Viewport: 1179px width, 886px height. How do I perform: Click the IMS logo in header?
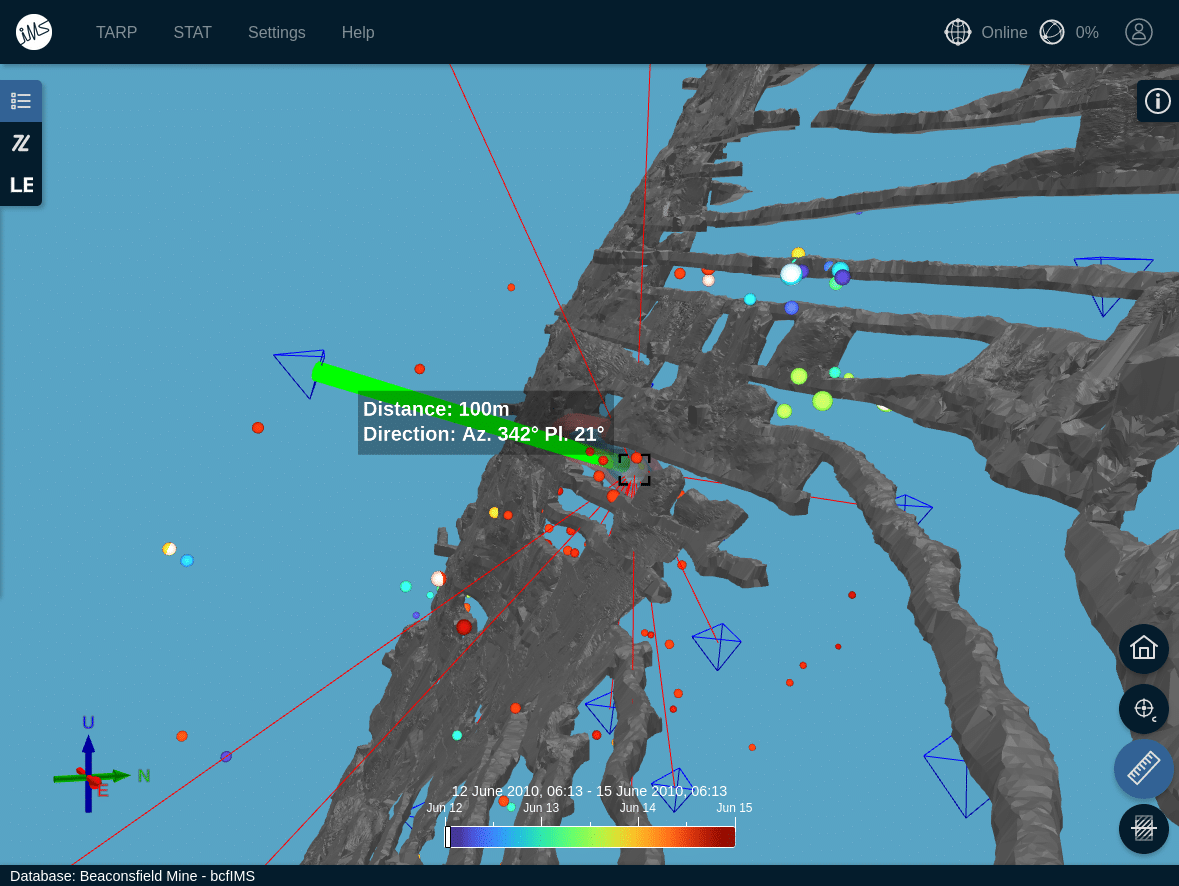[34, 32]
